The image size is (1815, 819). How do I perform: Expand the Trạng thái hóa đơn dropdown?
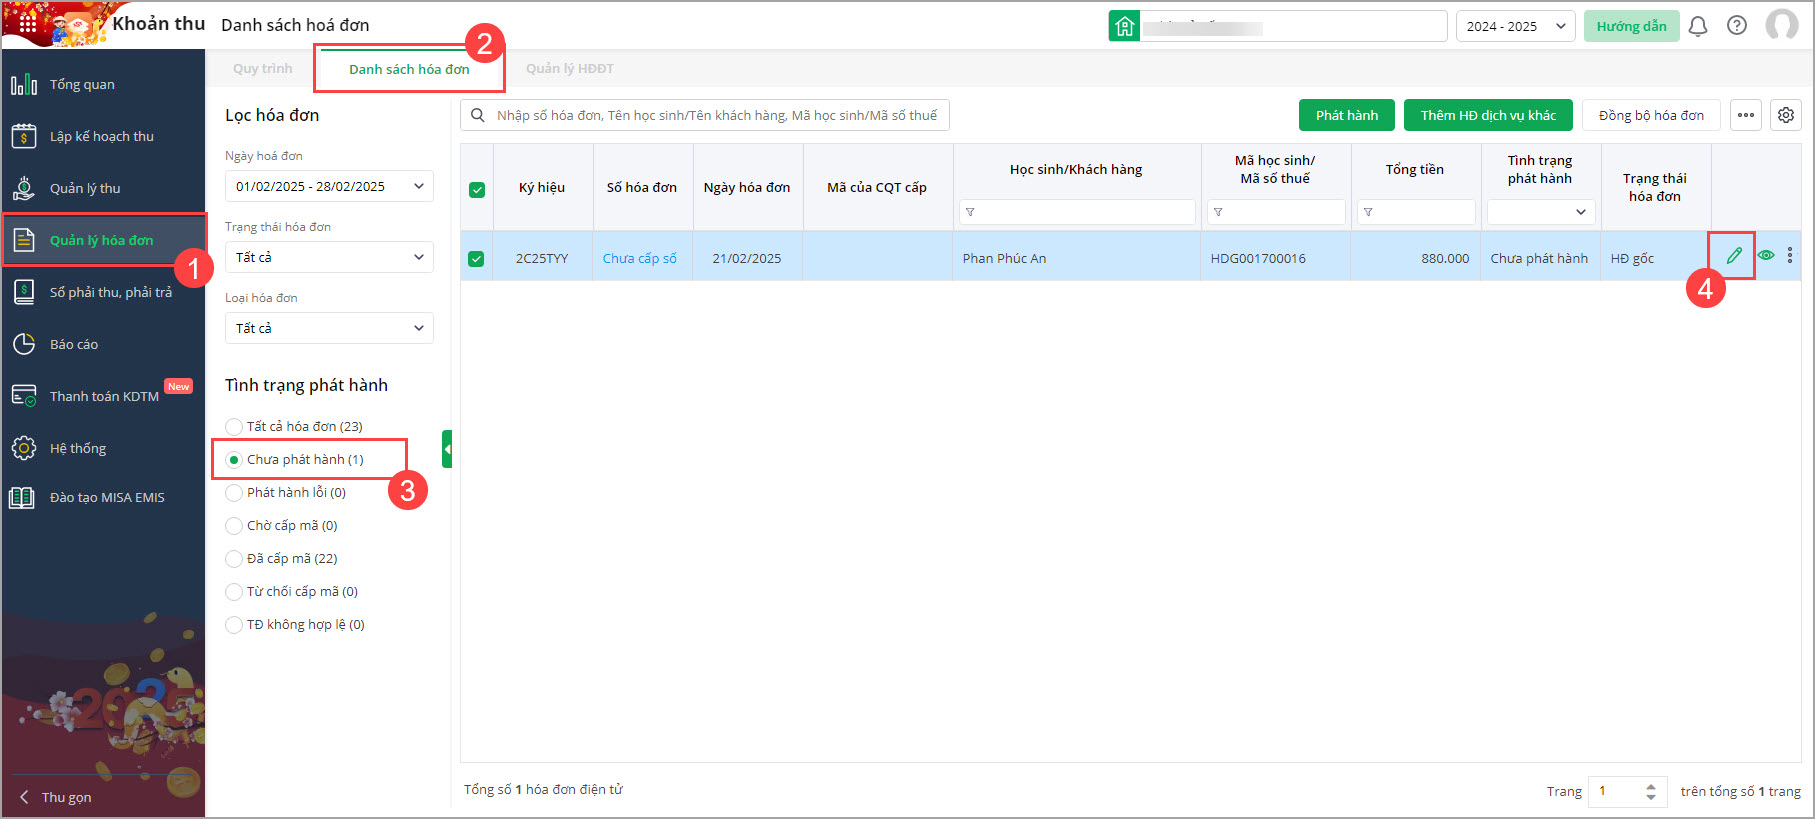[329, 257]
